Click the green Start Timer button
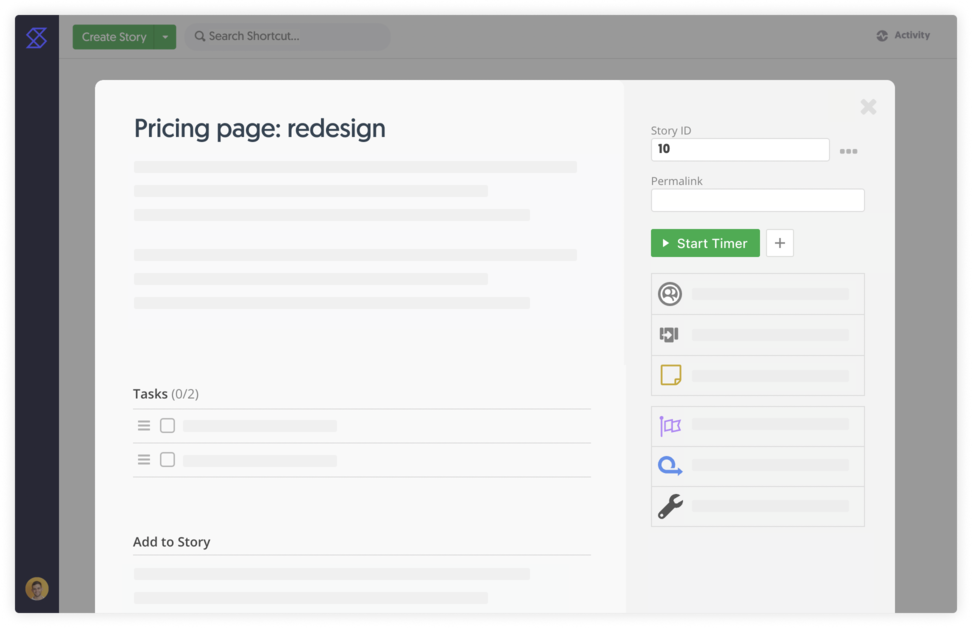972x628 pixels. pos(705,243)
